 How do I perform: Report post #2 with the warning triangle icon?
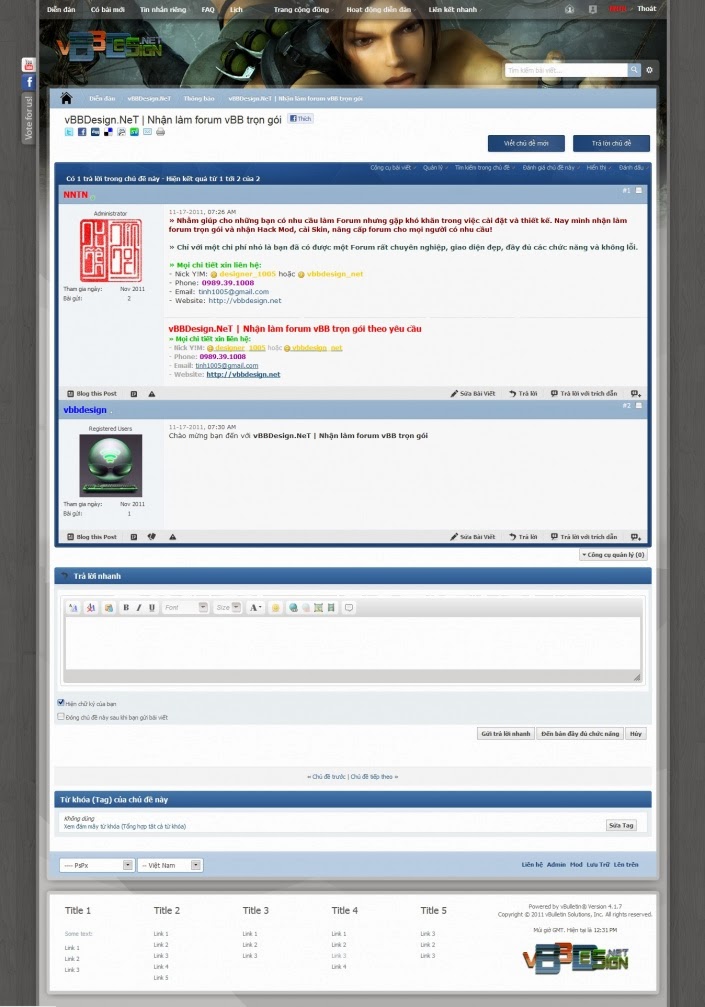172,537
